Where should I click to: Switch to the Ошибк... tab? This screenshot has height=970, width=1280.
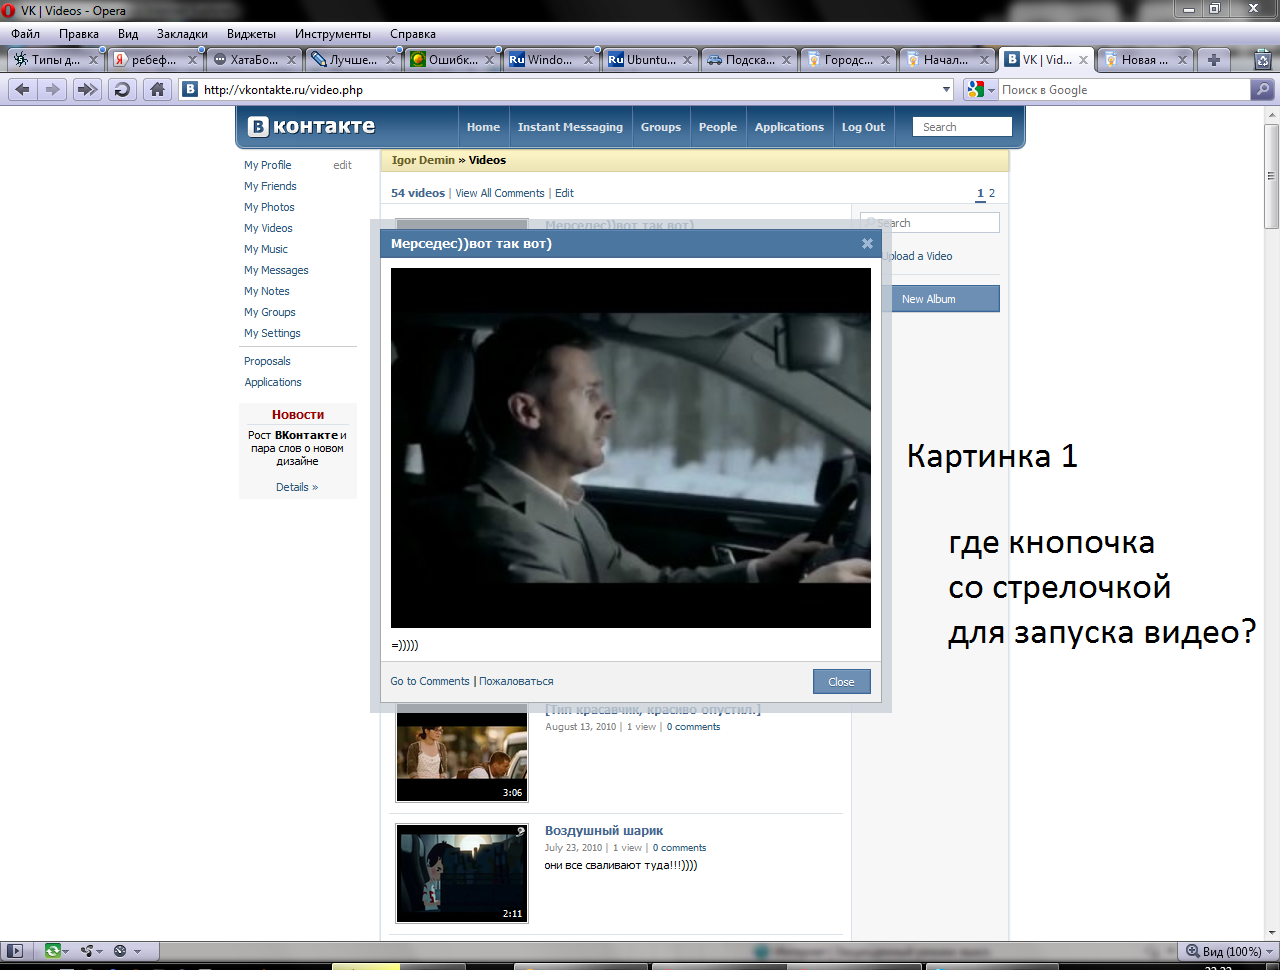pos(452,60)
